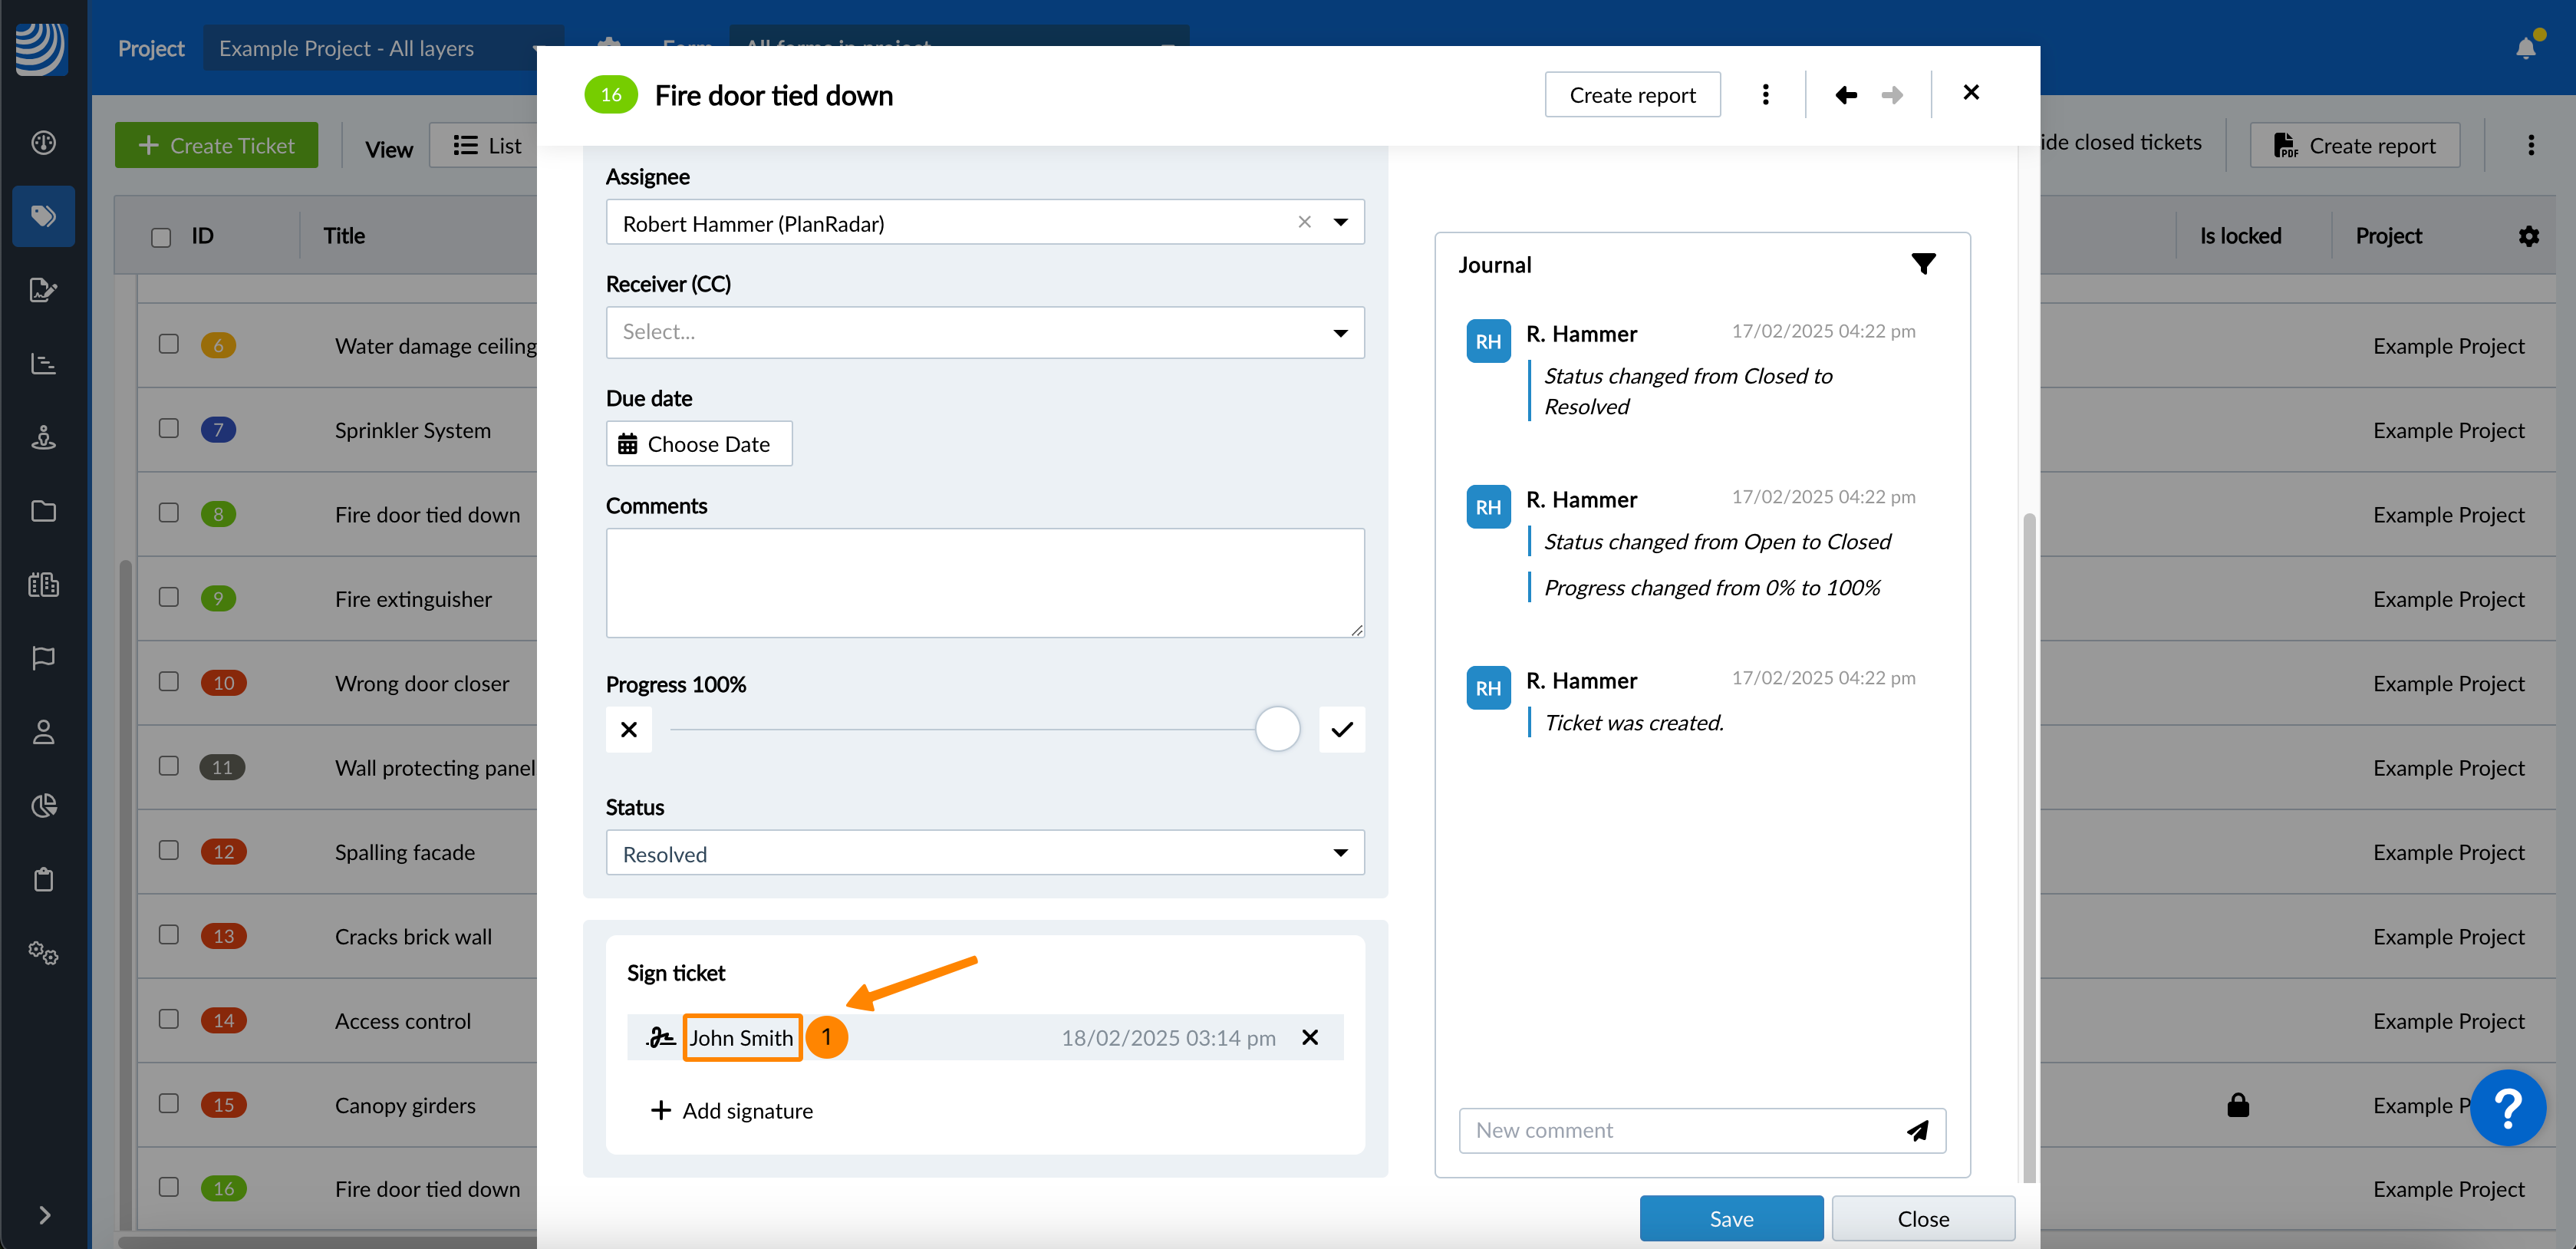
Task: Send the new comment with paper plane icon
Action: (x=1917, y=1131)
